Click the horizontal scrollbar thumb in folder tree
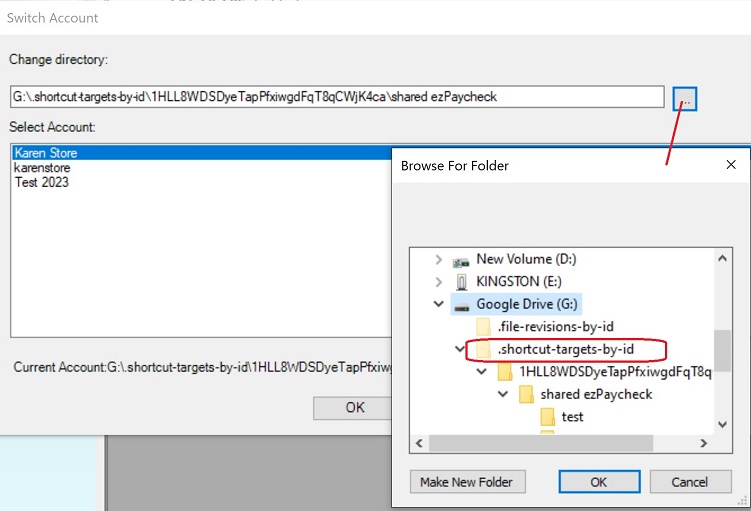 point(541,443)
